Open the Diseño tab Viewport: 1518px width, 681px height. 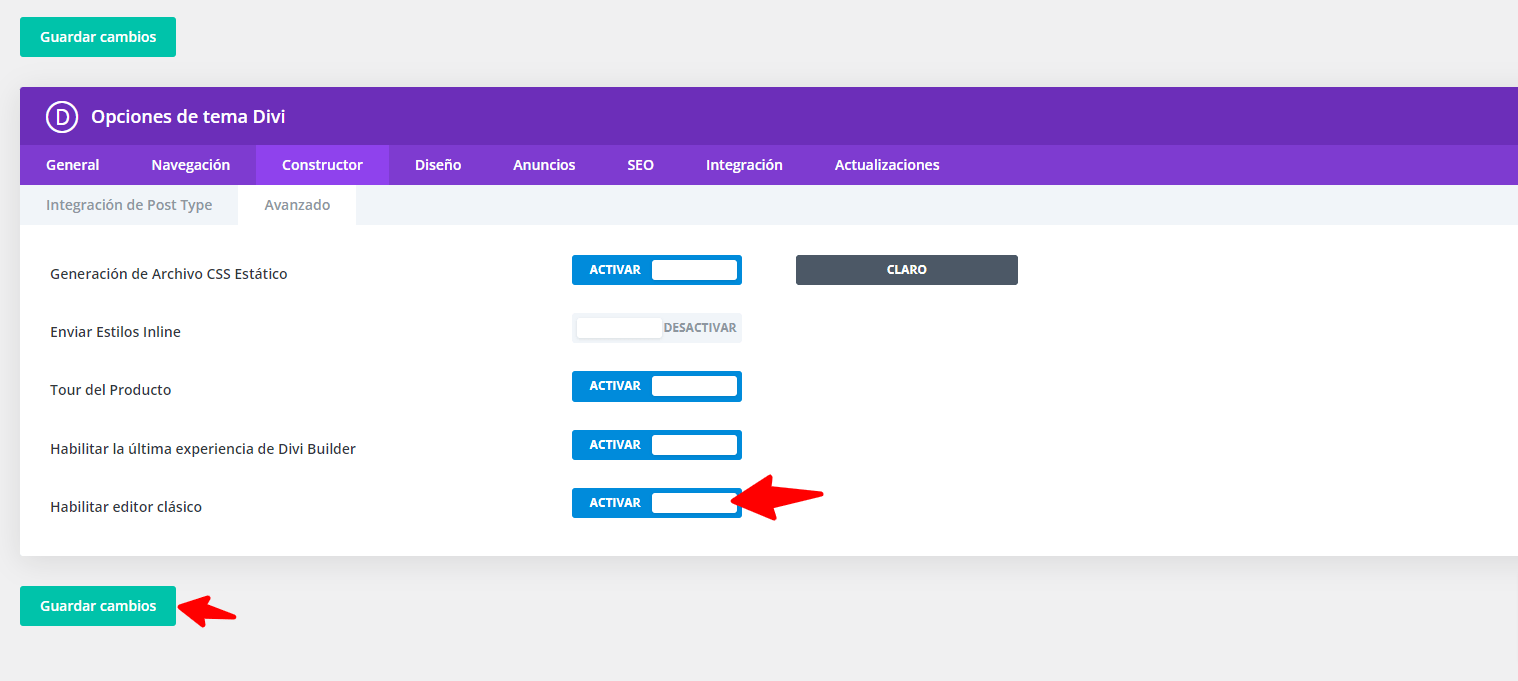438,165
